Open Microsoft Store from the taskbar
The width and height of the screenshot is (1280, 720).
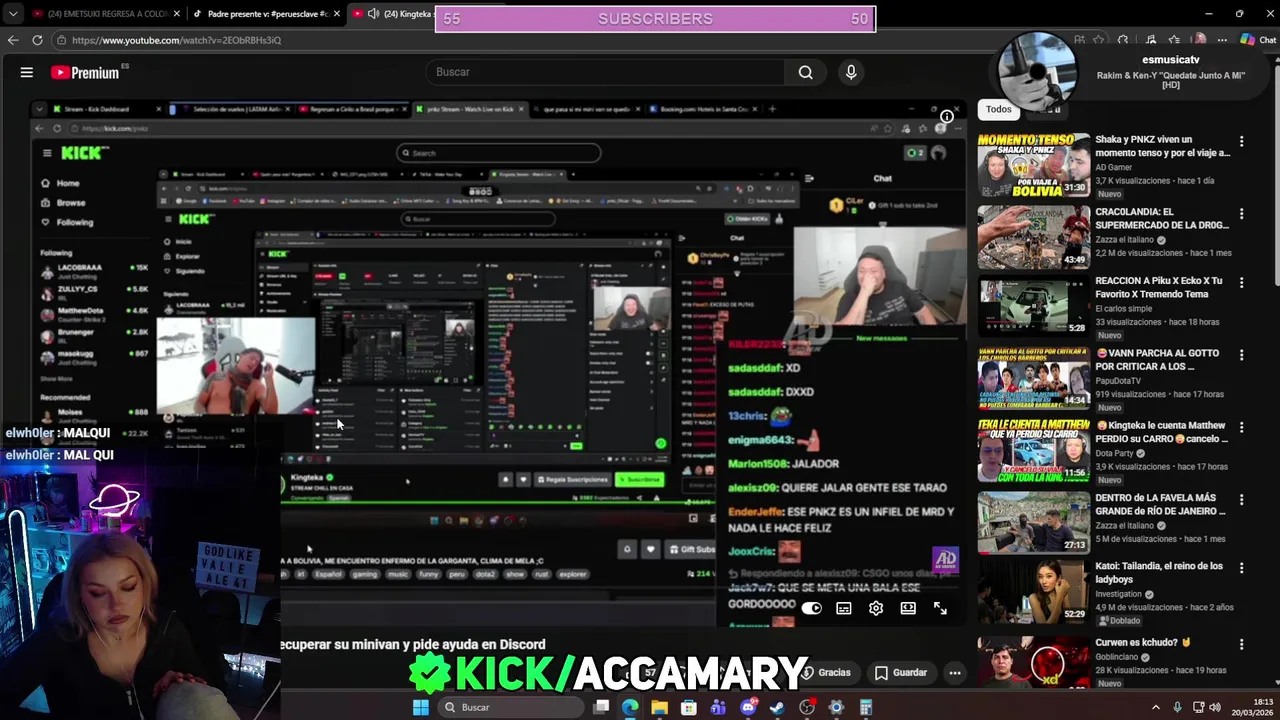click(x=689, y=707)
